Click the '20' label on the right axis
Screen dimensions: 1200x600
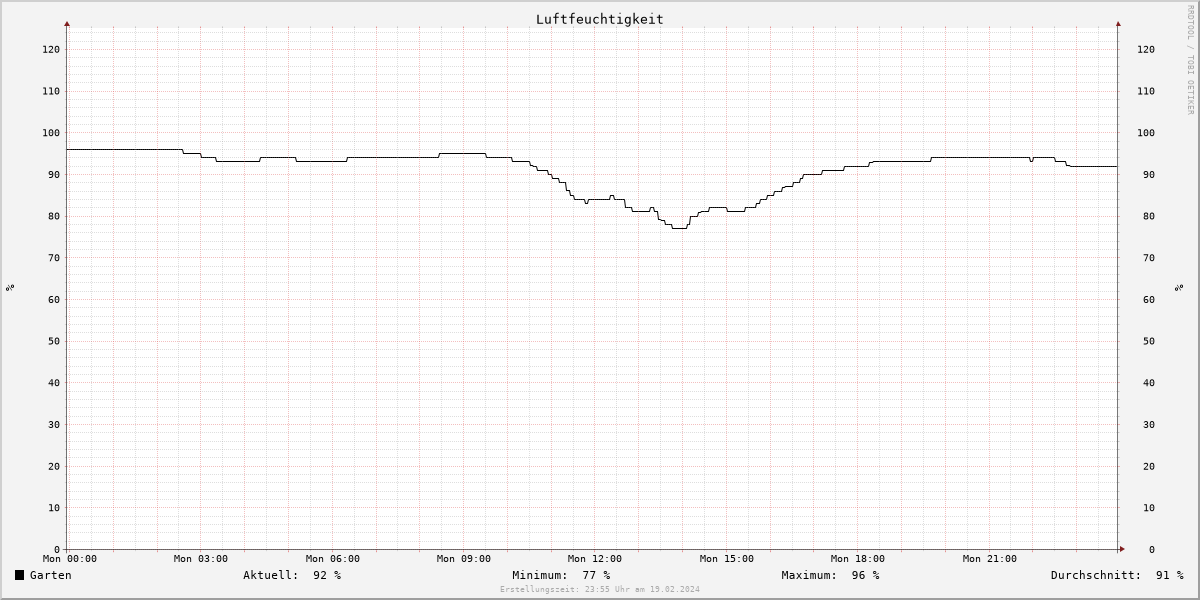1149,466
